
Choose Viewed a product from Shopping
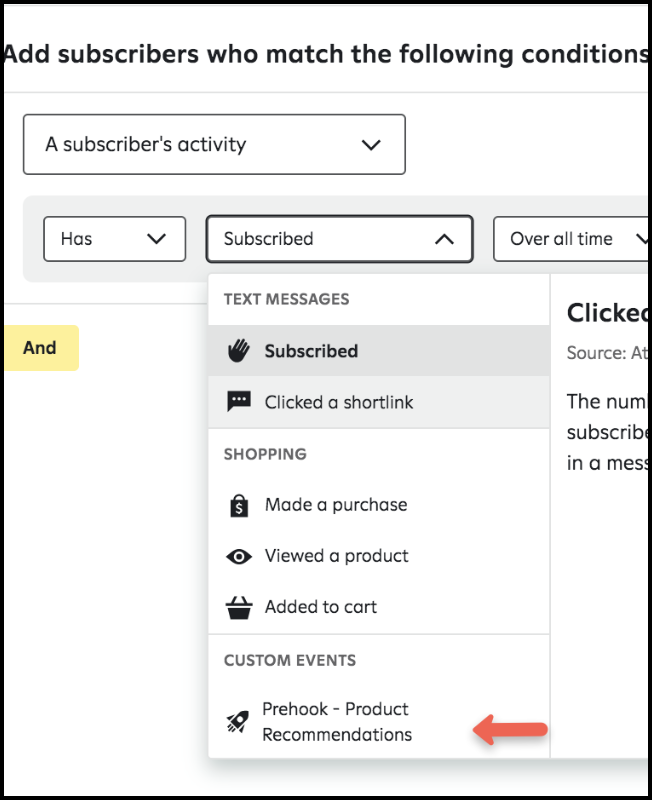(336, 556)
